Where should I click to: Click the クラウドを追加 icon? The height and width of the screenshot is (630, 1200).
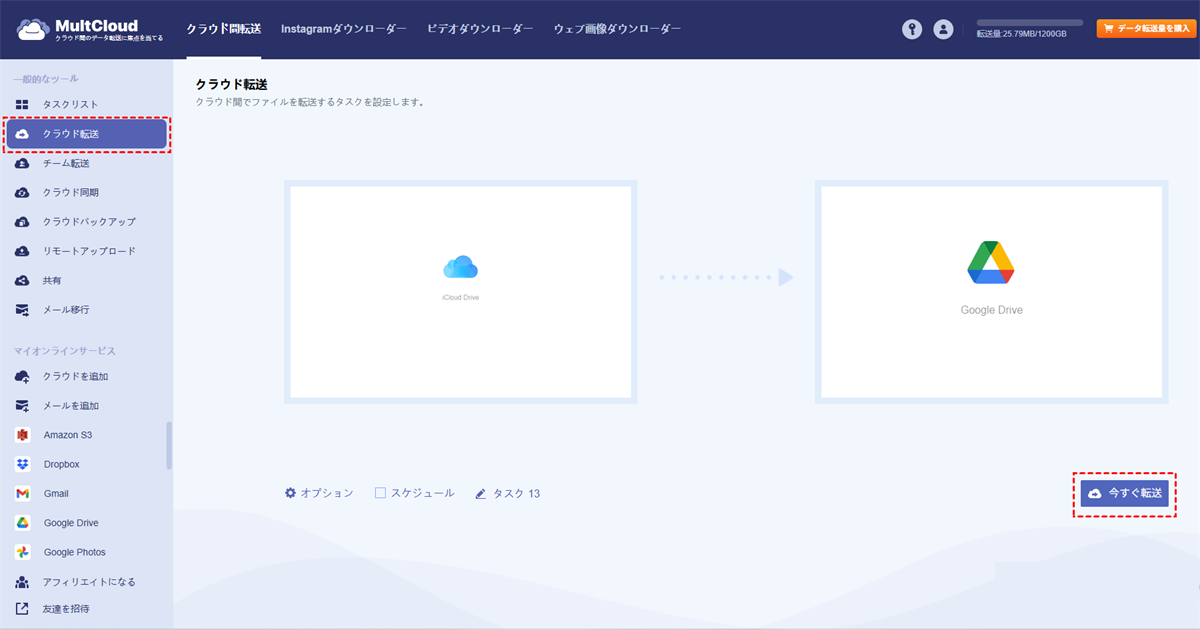pyautogui.click(x=22, y=377)
